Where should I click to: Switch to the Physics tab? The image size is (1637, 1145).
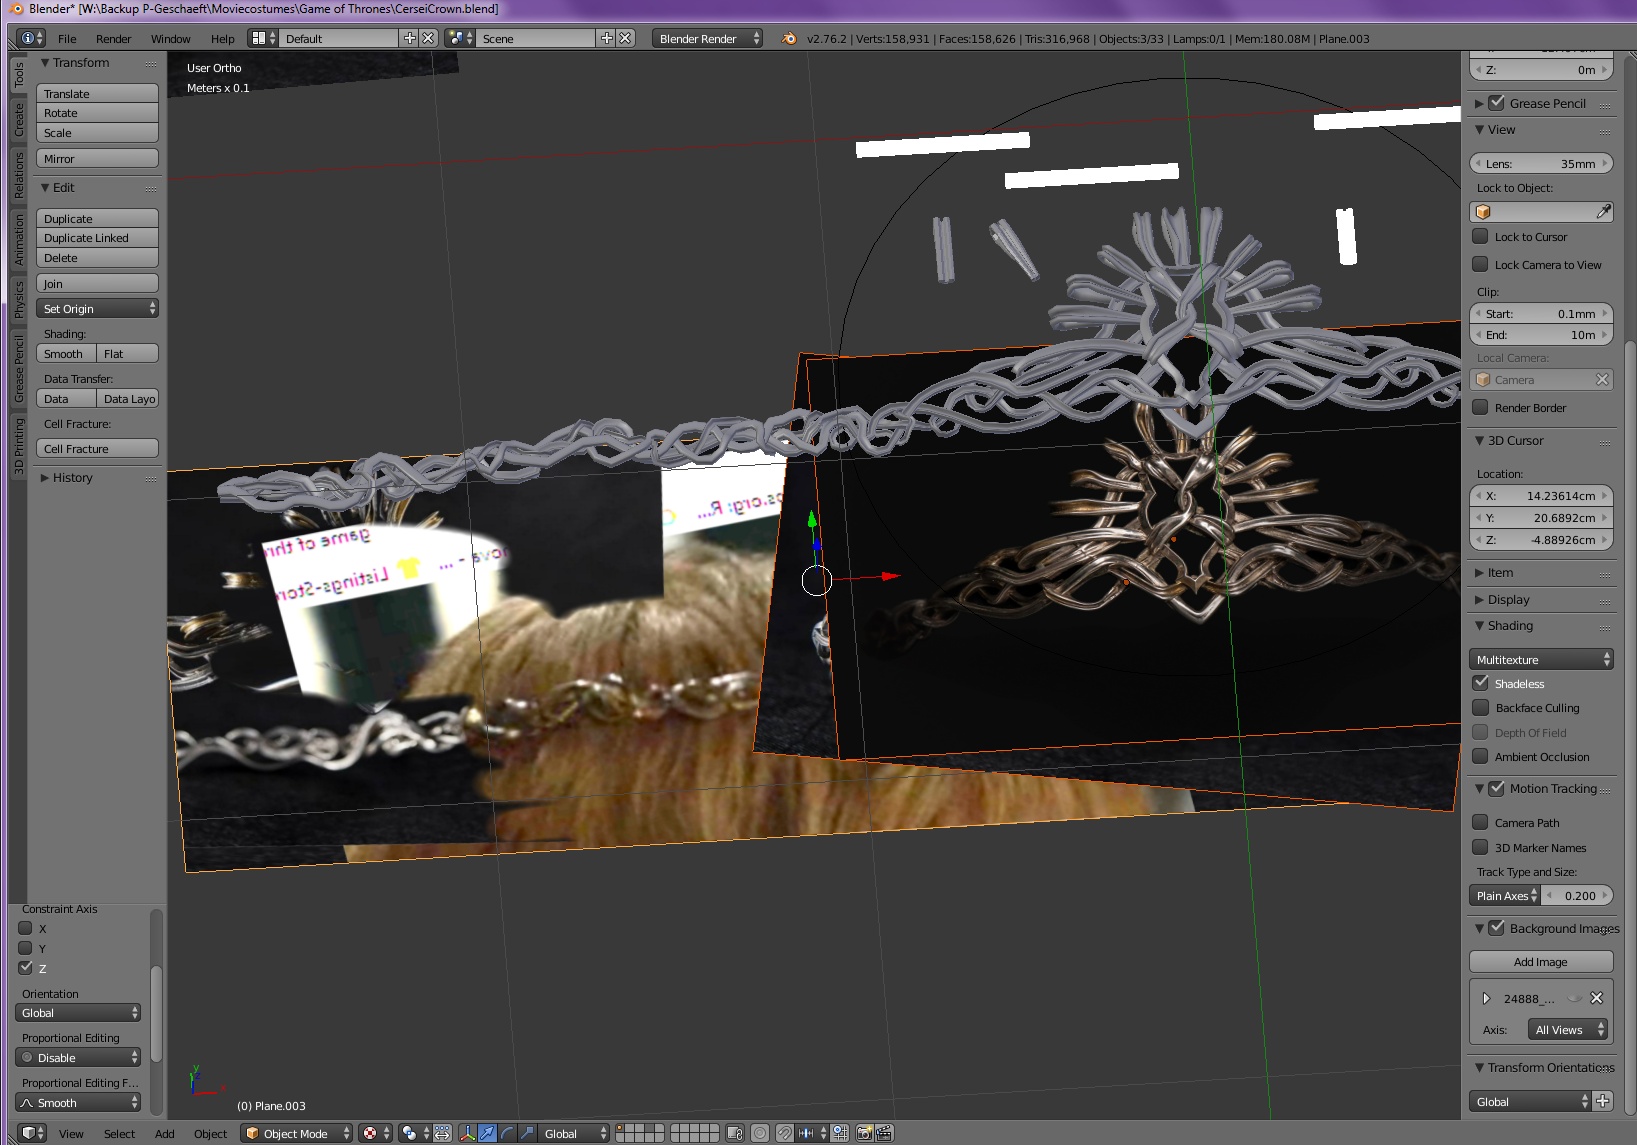tap(18, 299)
